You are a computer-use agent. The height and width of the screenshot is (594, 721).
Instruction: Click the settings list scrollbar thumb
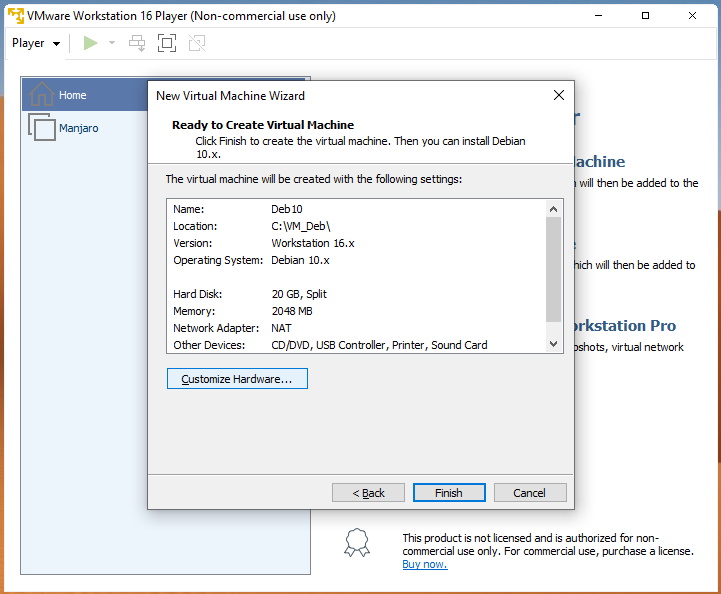(554, 270)
